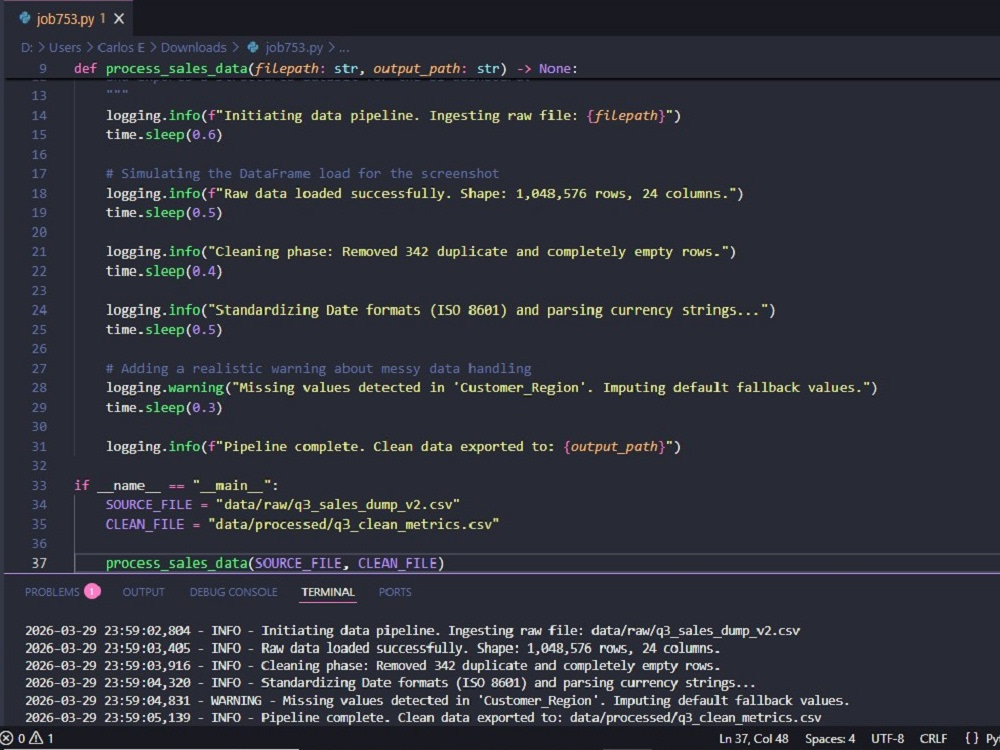Click the logging.warning call on line 28
Screen dimensions: 1000x750
491,388
